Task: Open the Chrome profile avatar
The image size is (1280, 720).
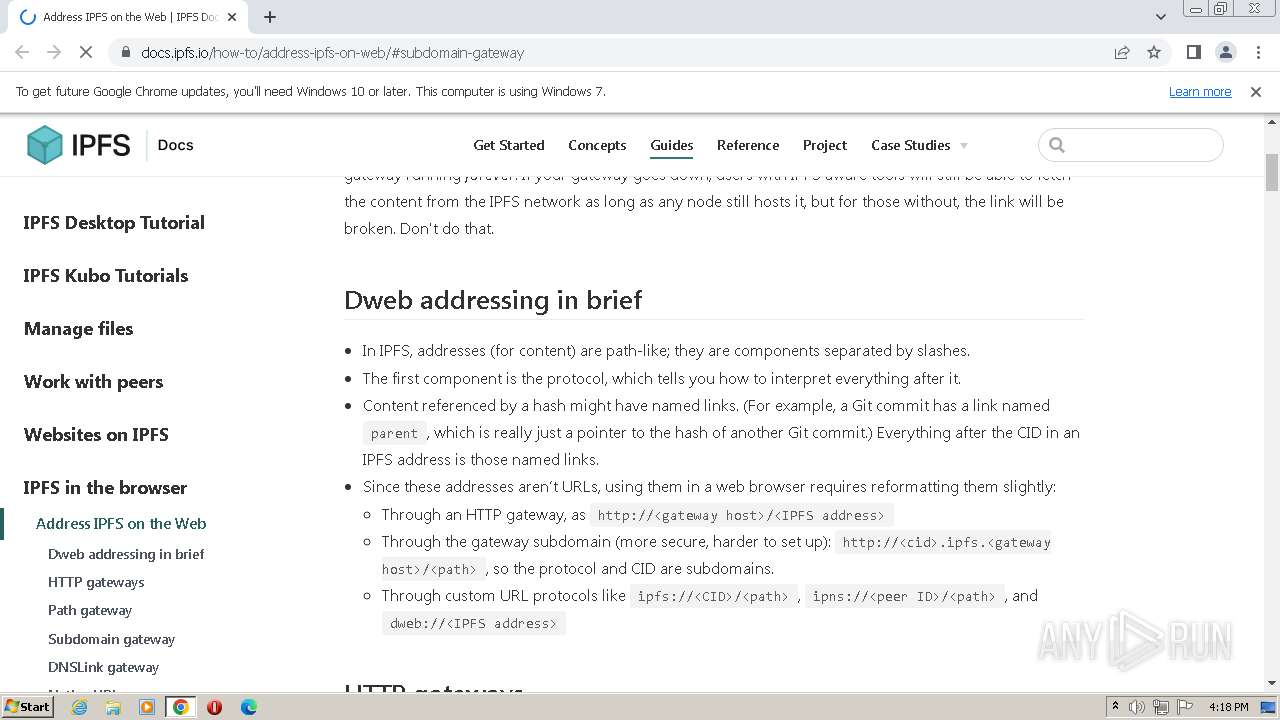Action: click(1226, 53)
